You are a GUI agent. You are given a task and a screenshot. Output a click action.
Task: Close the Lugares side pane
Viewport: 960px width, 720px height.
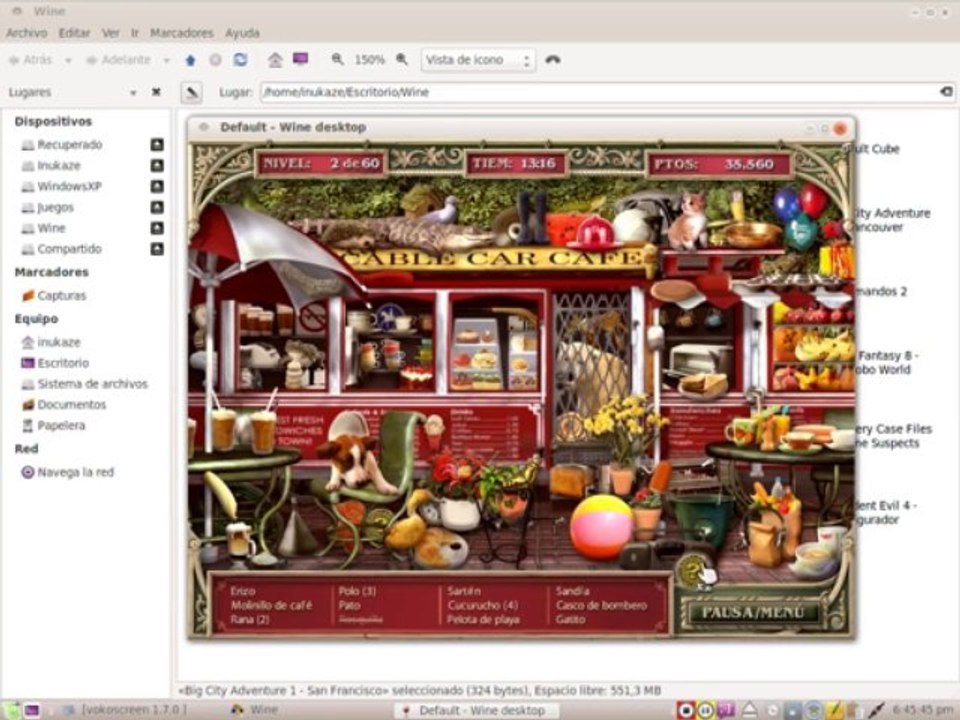(156, 92)
